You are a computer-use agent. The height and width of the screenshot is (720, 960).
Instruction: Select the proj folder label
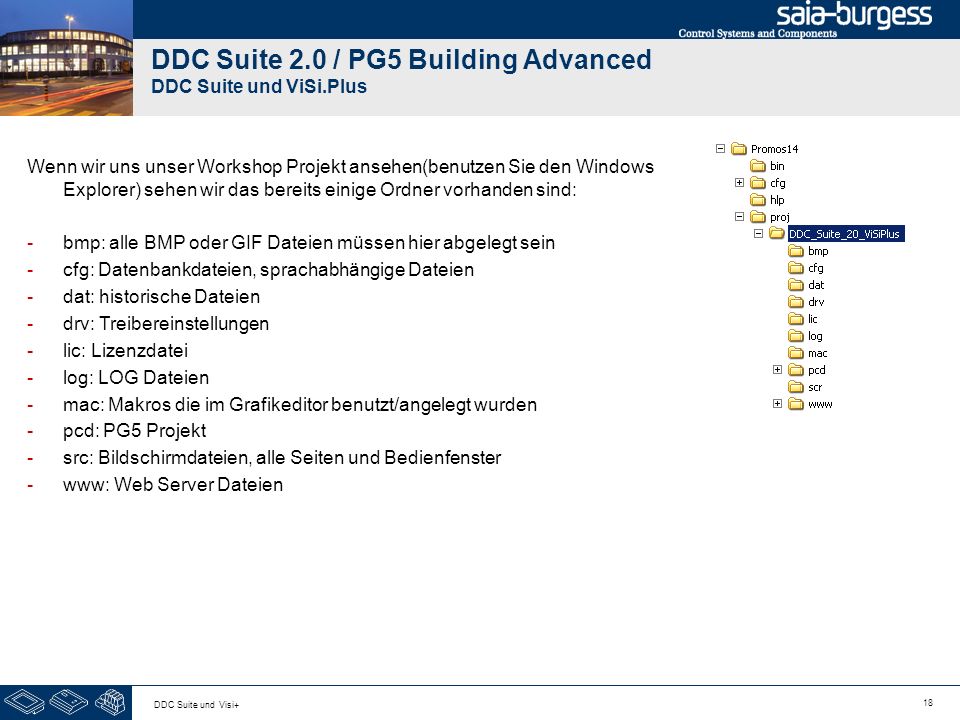coord(780,217)
